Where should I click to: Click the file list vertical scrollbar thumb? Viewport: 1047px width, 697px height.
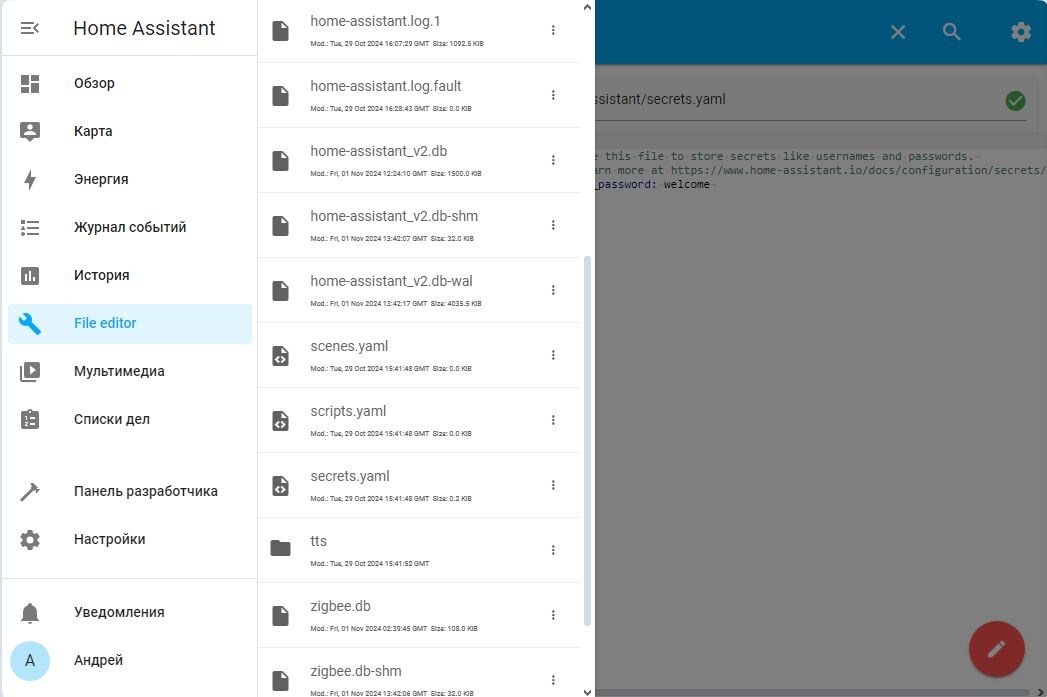coord(588,441)
